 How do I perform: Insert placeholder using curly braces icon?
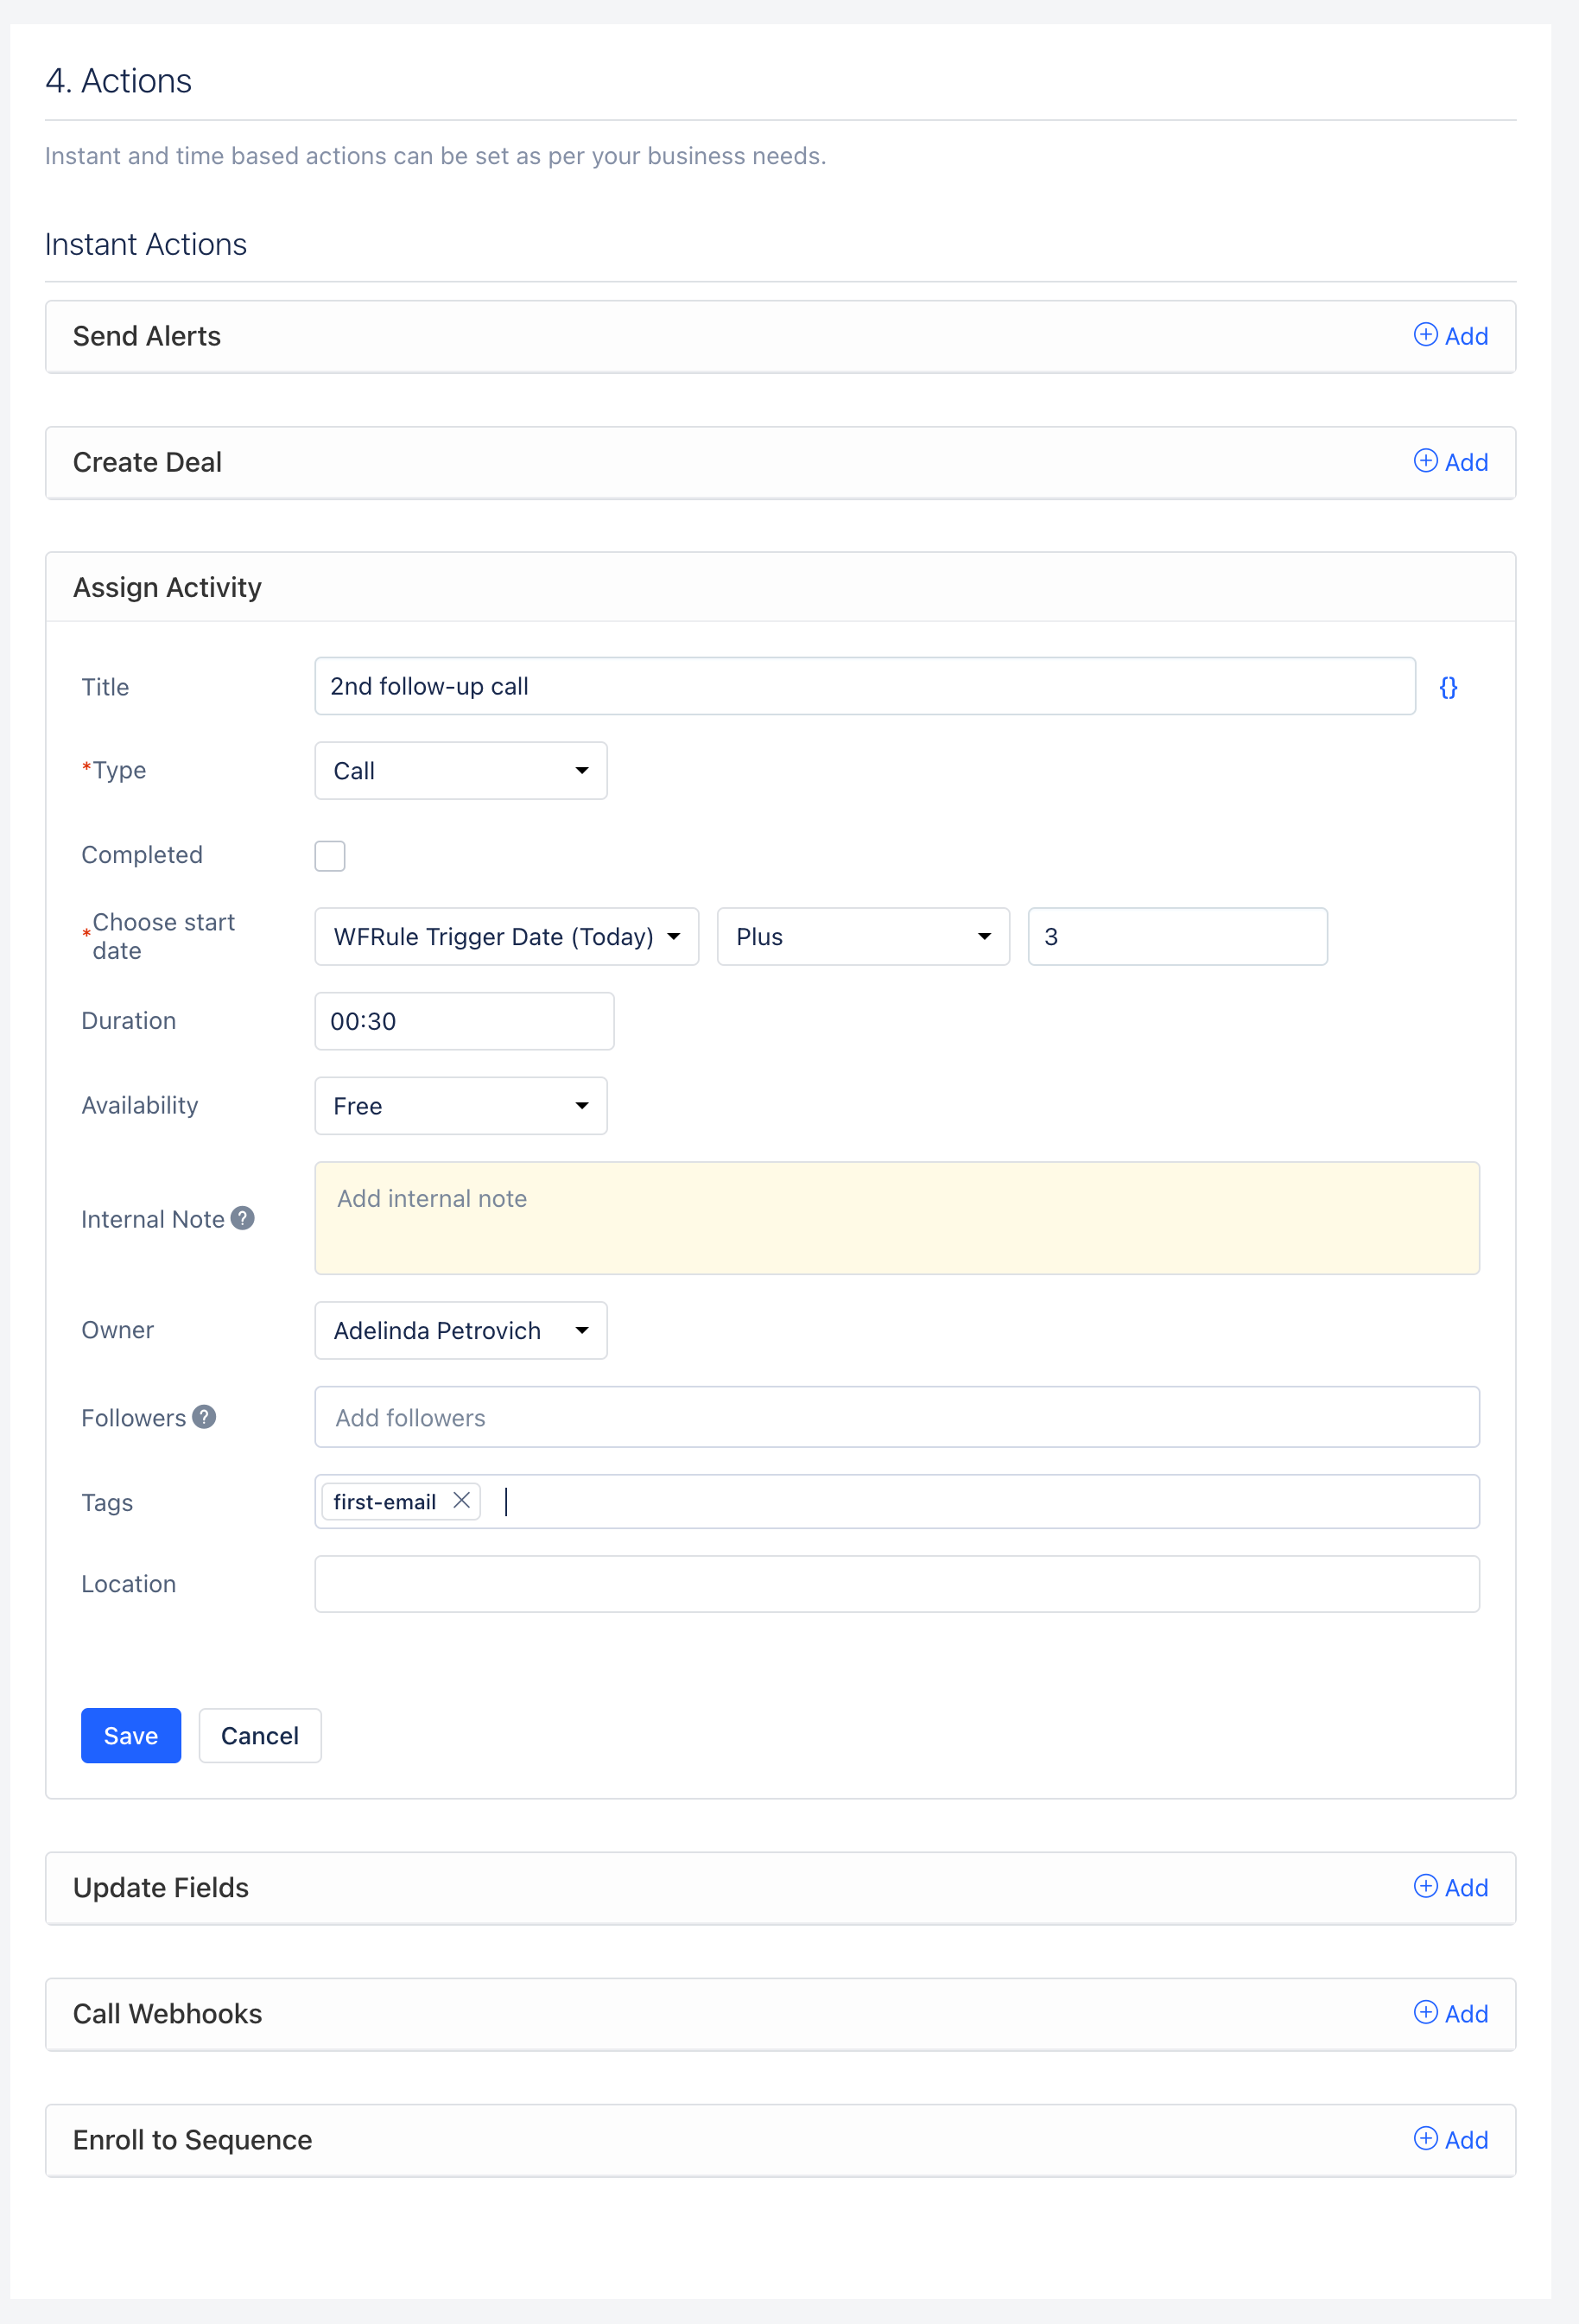pos(1447,687)
